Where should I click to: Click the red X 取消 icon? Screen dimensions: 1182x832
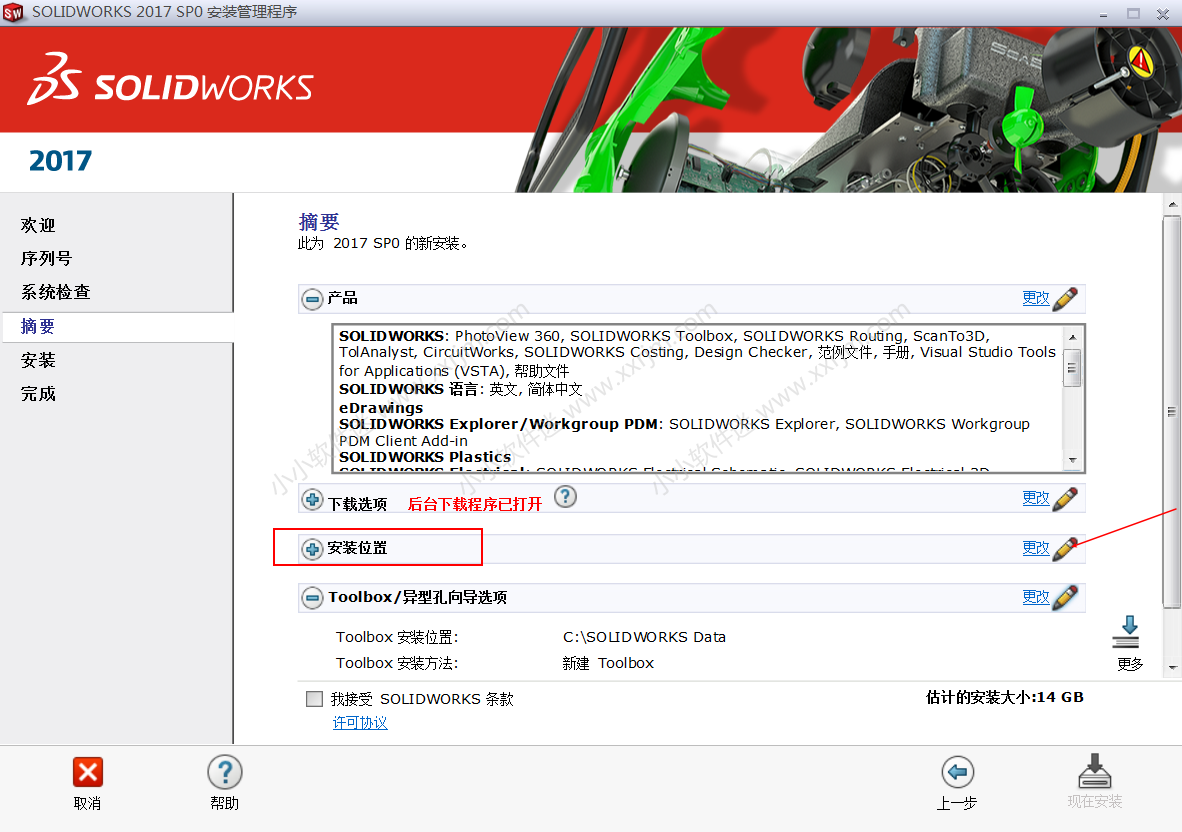(x=88, y=772)
